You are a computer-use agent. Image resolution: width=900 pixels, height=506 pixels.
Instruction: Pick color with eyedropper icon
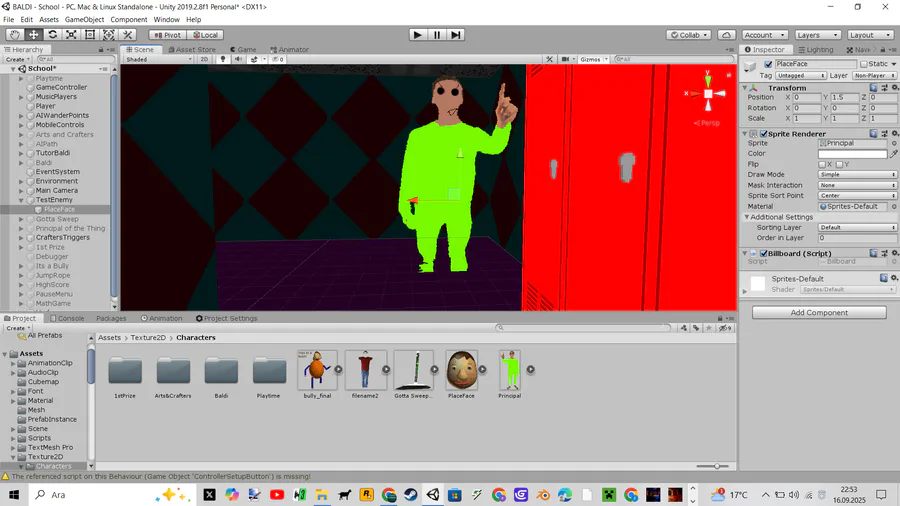click(x=894, y=154)
